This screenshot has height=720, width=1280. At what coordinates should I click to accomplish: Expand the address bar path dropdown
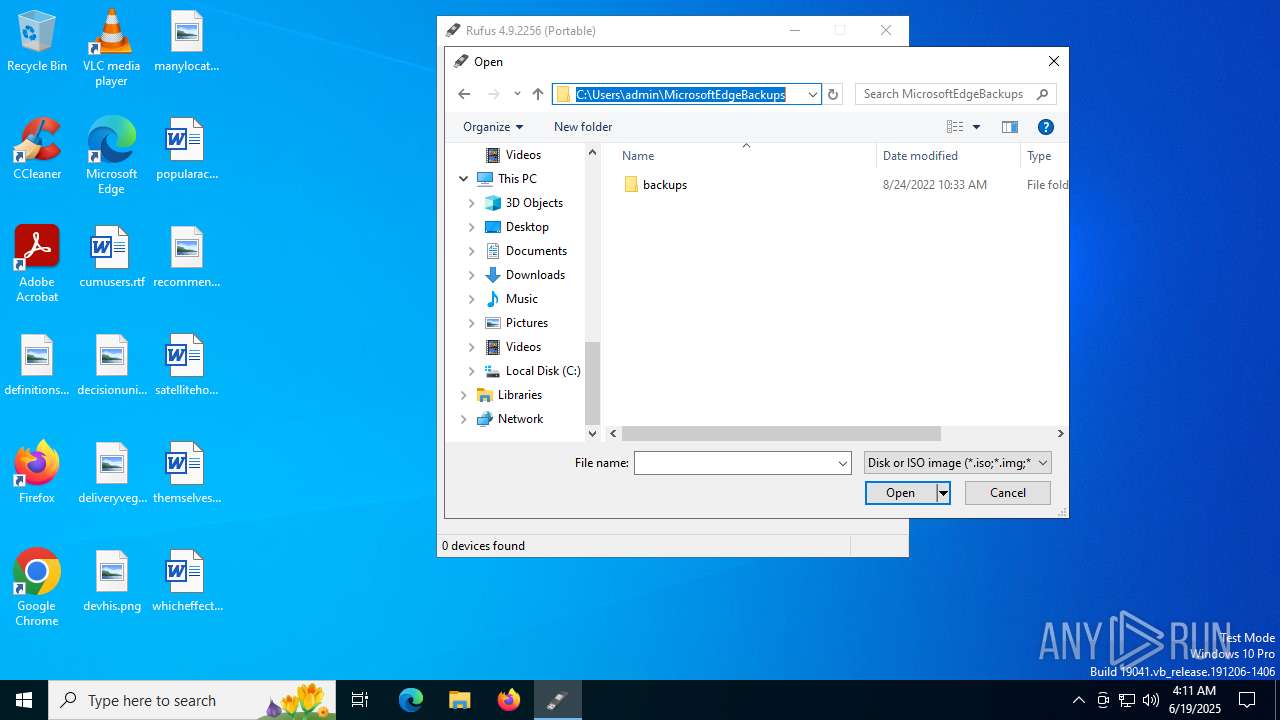(x=812, y=94)
